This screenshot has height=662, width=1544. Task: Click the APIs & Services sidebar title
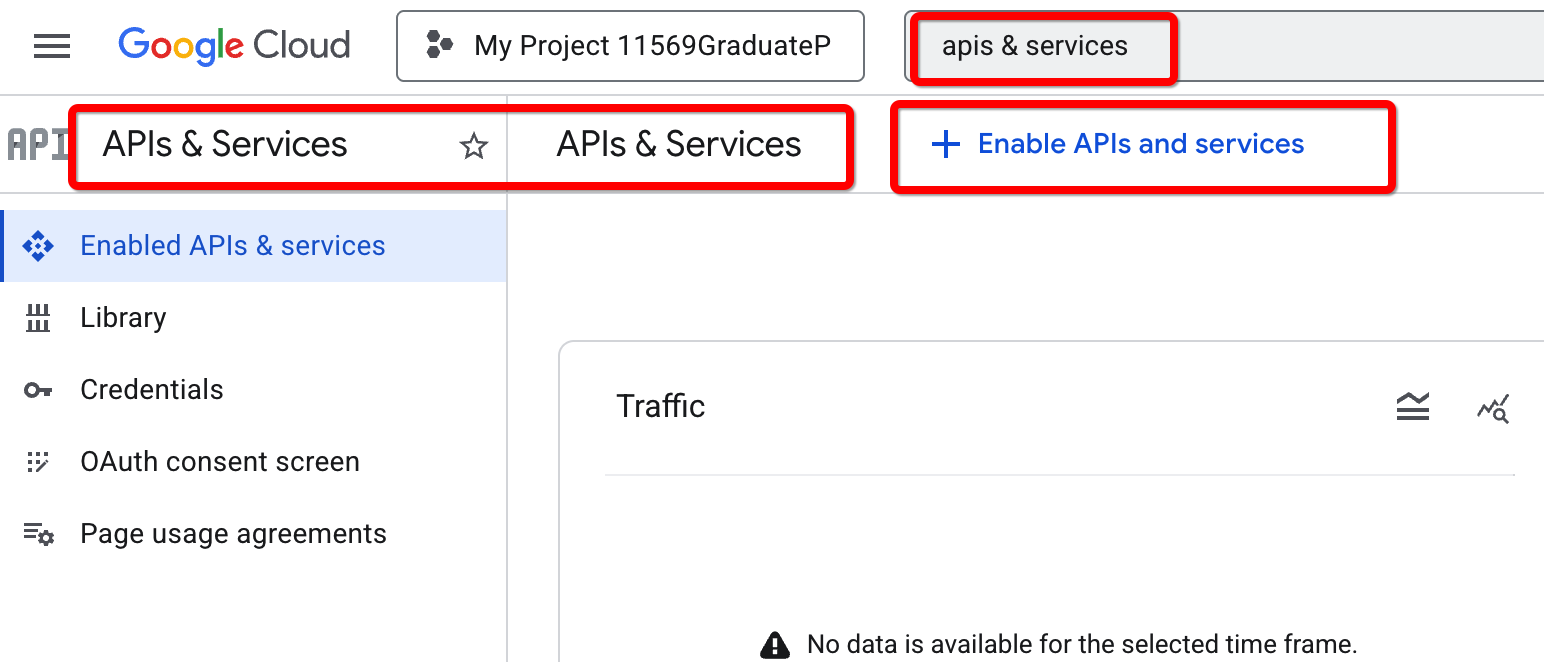225,145
